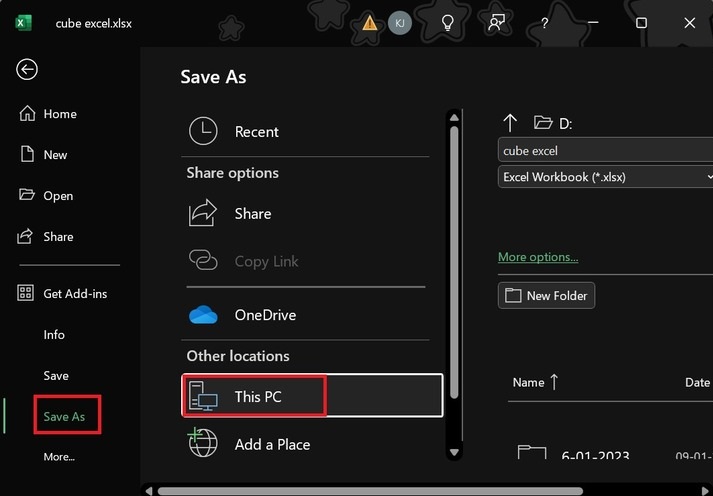
Task: Click Add a Place
Action: [x=305, y=444]
